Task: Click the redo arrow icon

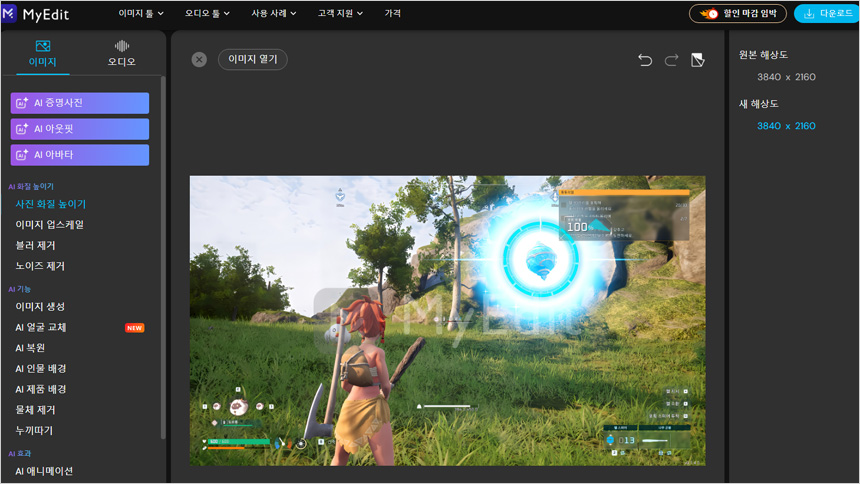Action: [671, 60]
